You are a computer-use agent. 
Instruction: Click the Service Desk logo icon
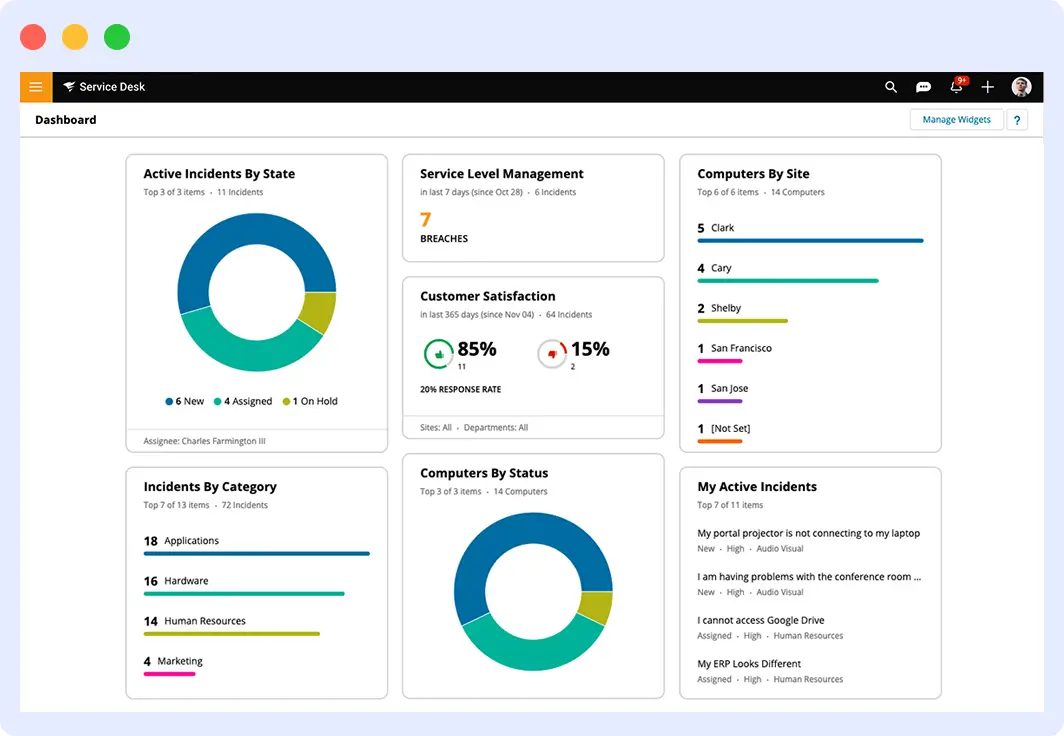67,87
